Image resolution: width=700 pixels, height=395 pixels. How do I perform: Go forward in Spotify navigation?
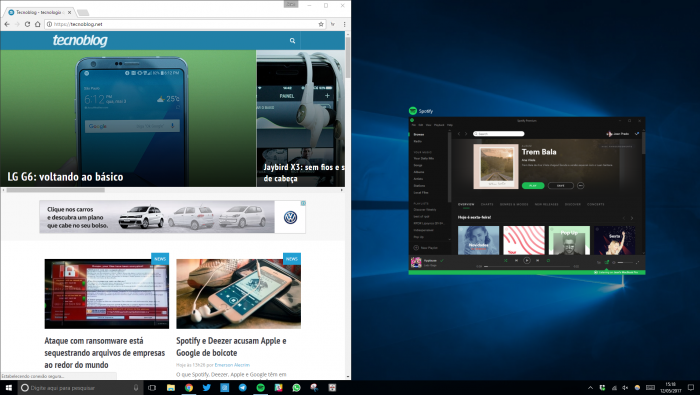click(466, 133)
